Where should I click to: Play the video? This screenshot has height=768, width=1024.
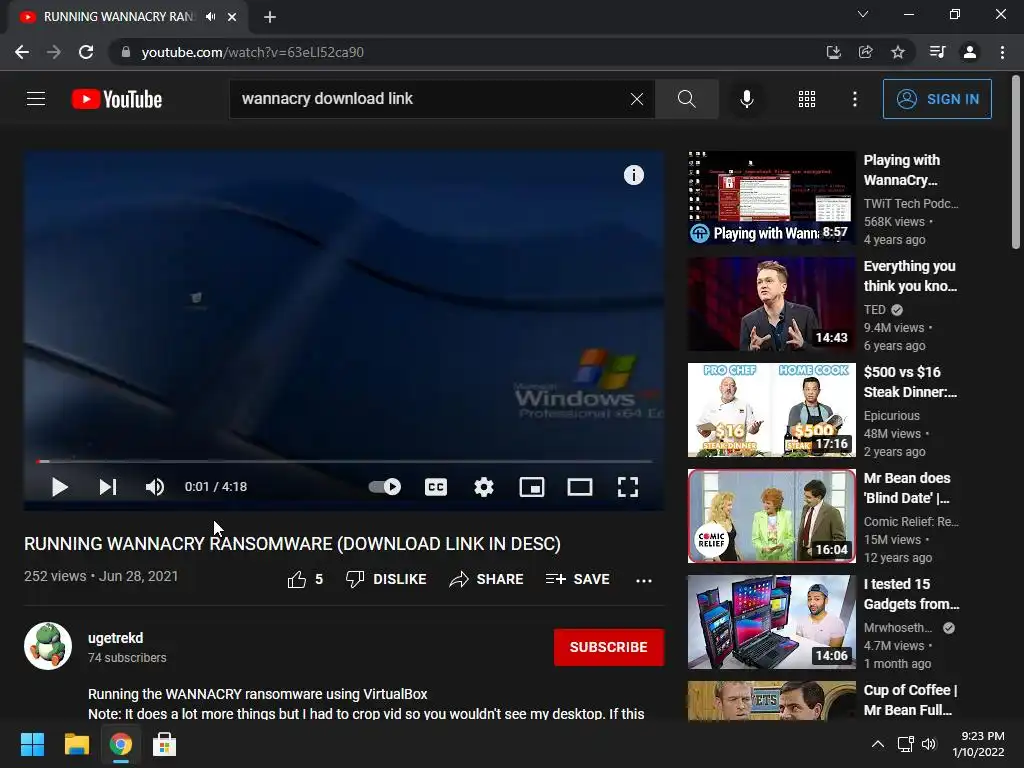pos(59,487)
